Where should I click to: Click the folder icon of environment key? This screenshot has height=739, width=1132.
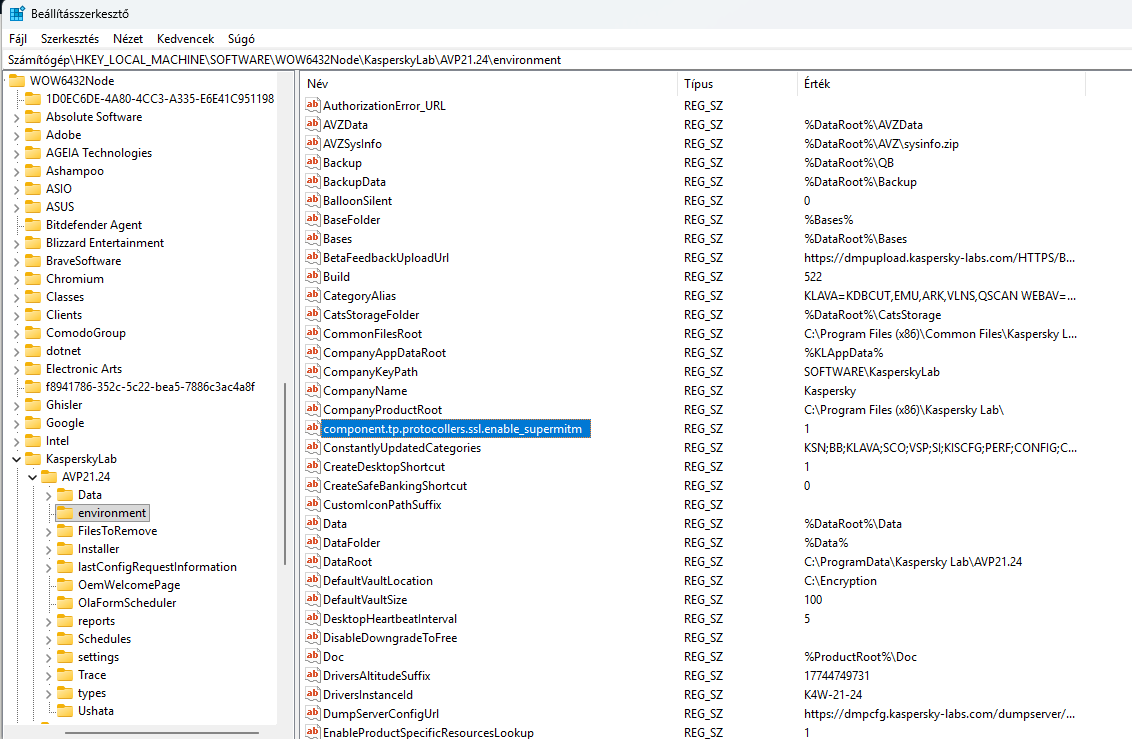(x=65, y=513)
